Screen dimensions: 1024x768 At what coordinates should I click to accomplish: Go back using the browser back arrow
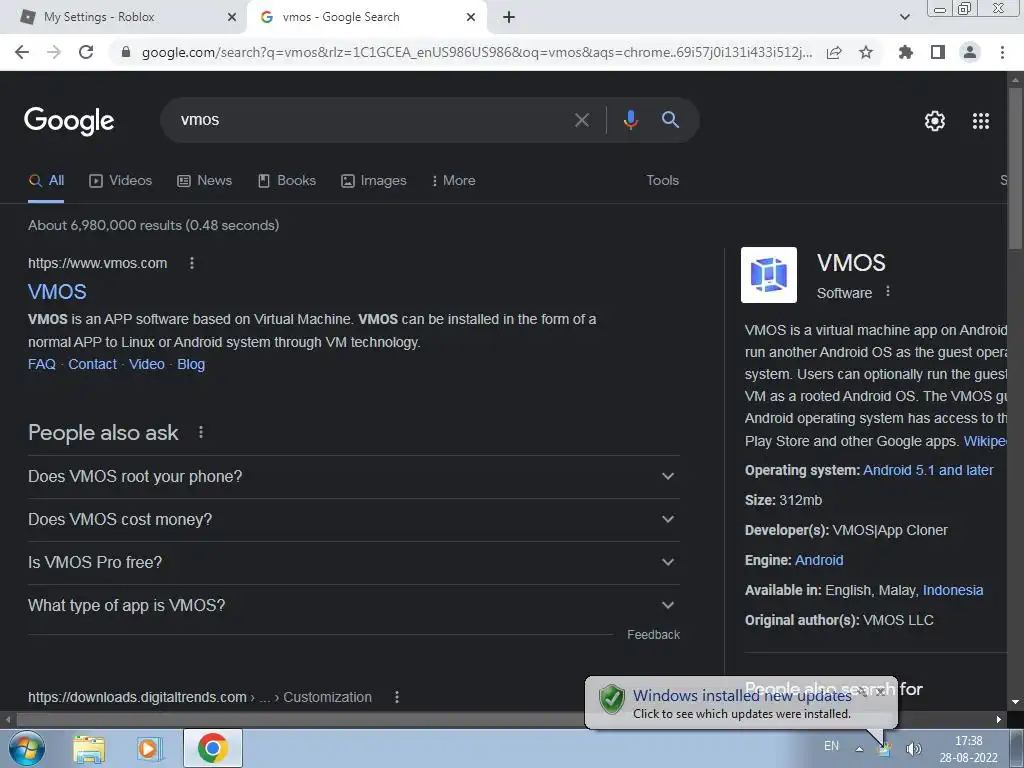22,52
